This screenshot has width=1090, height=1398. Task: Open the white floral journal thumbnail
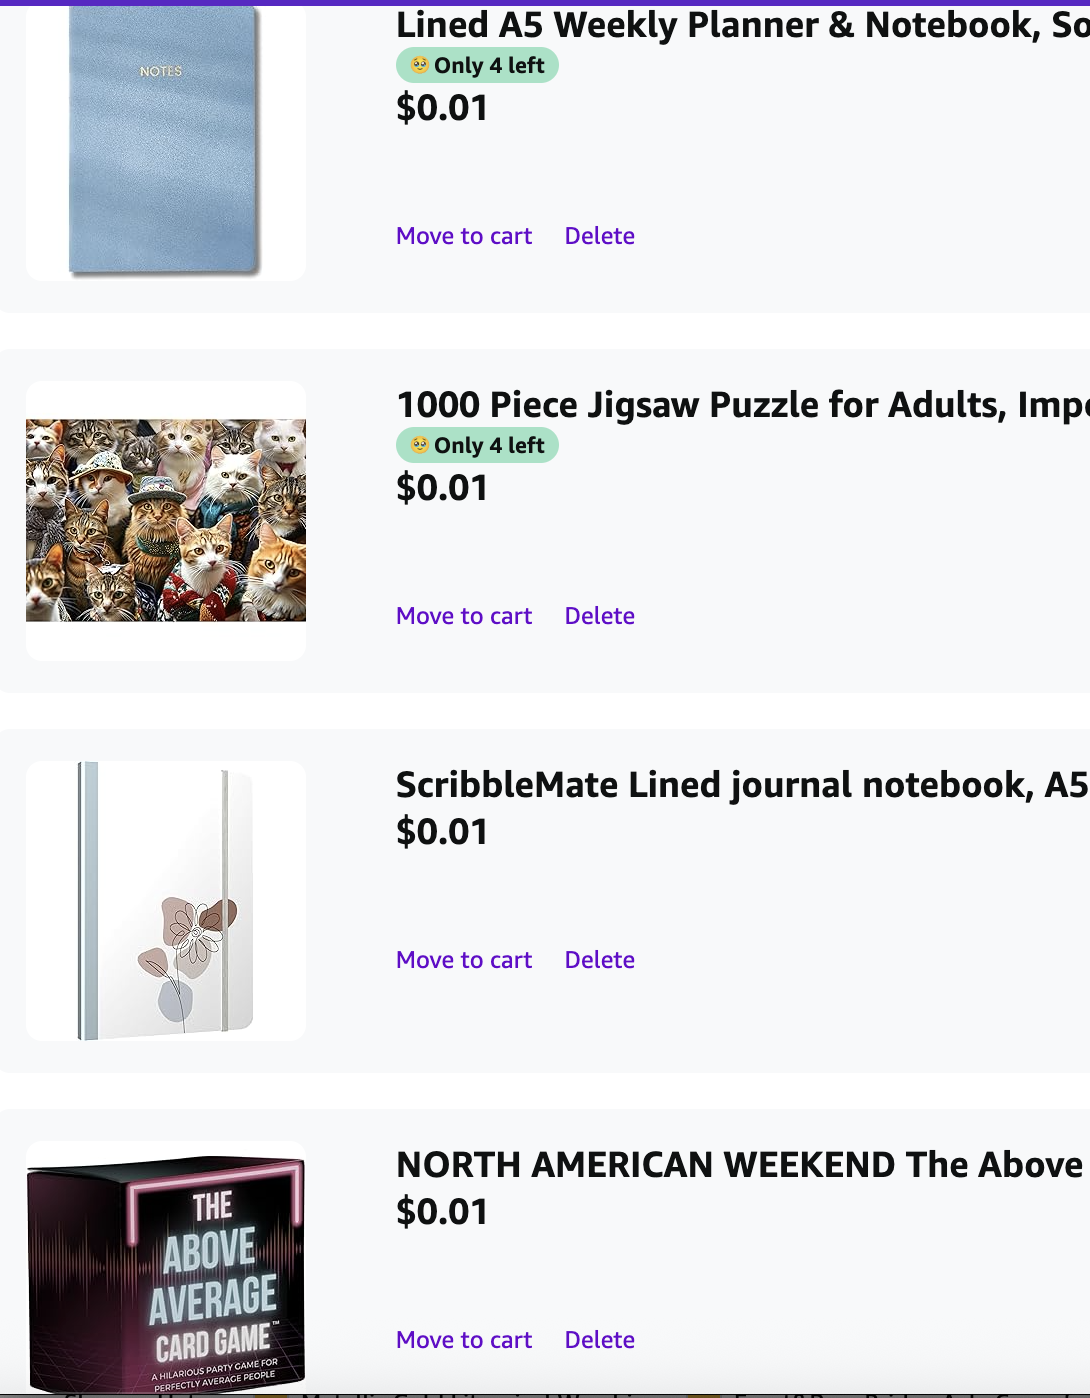pos(165,900)
